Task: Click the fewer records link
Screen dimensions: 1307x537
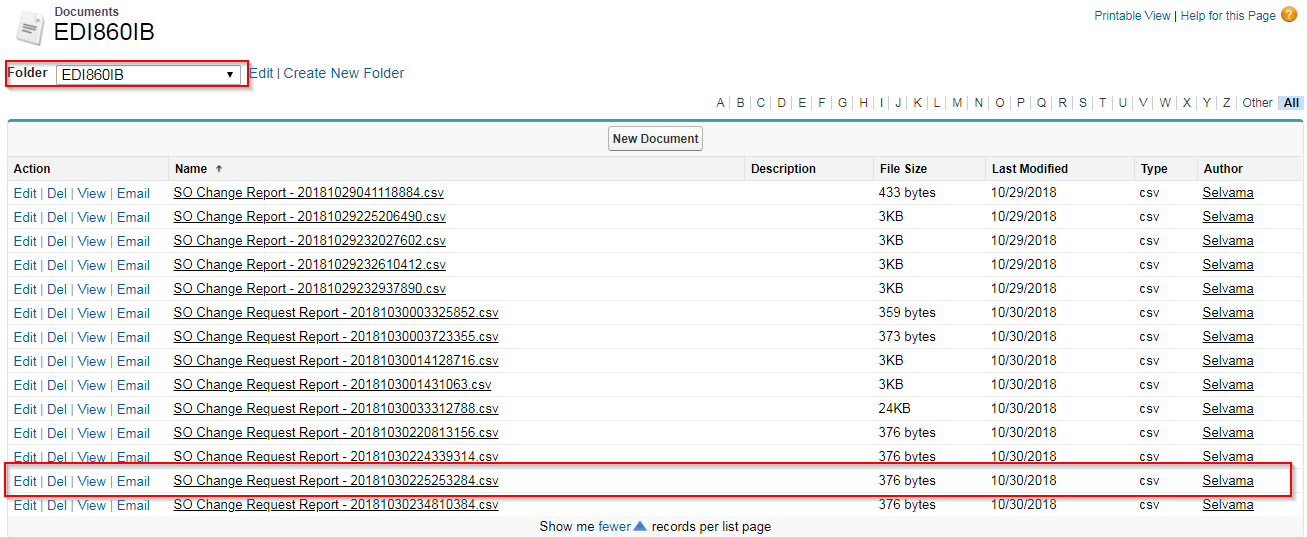Action: click(614, 526)
